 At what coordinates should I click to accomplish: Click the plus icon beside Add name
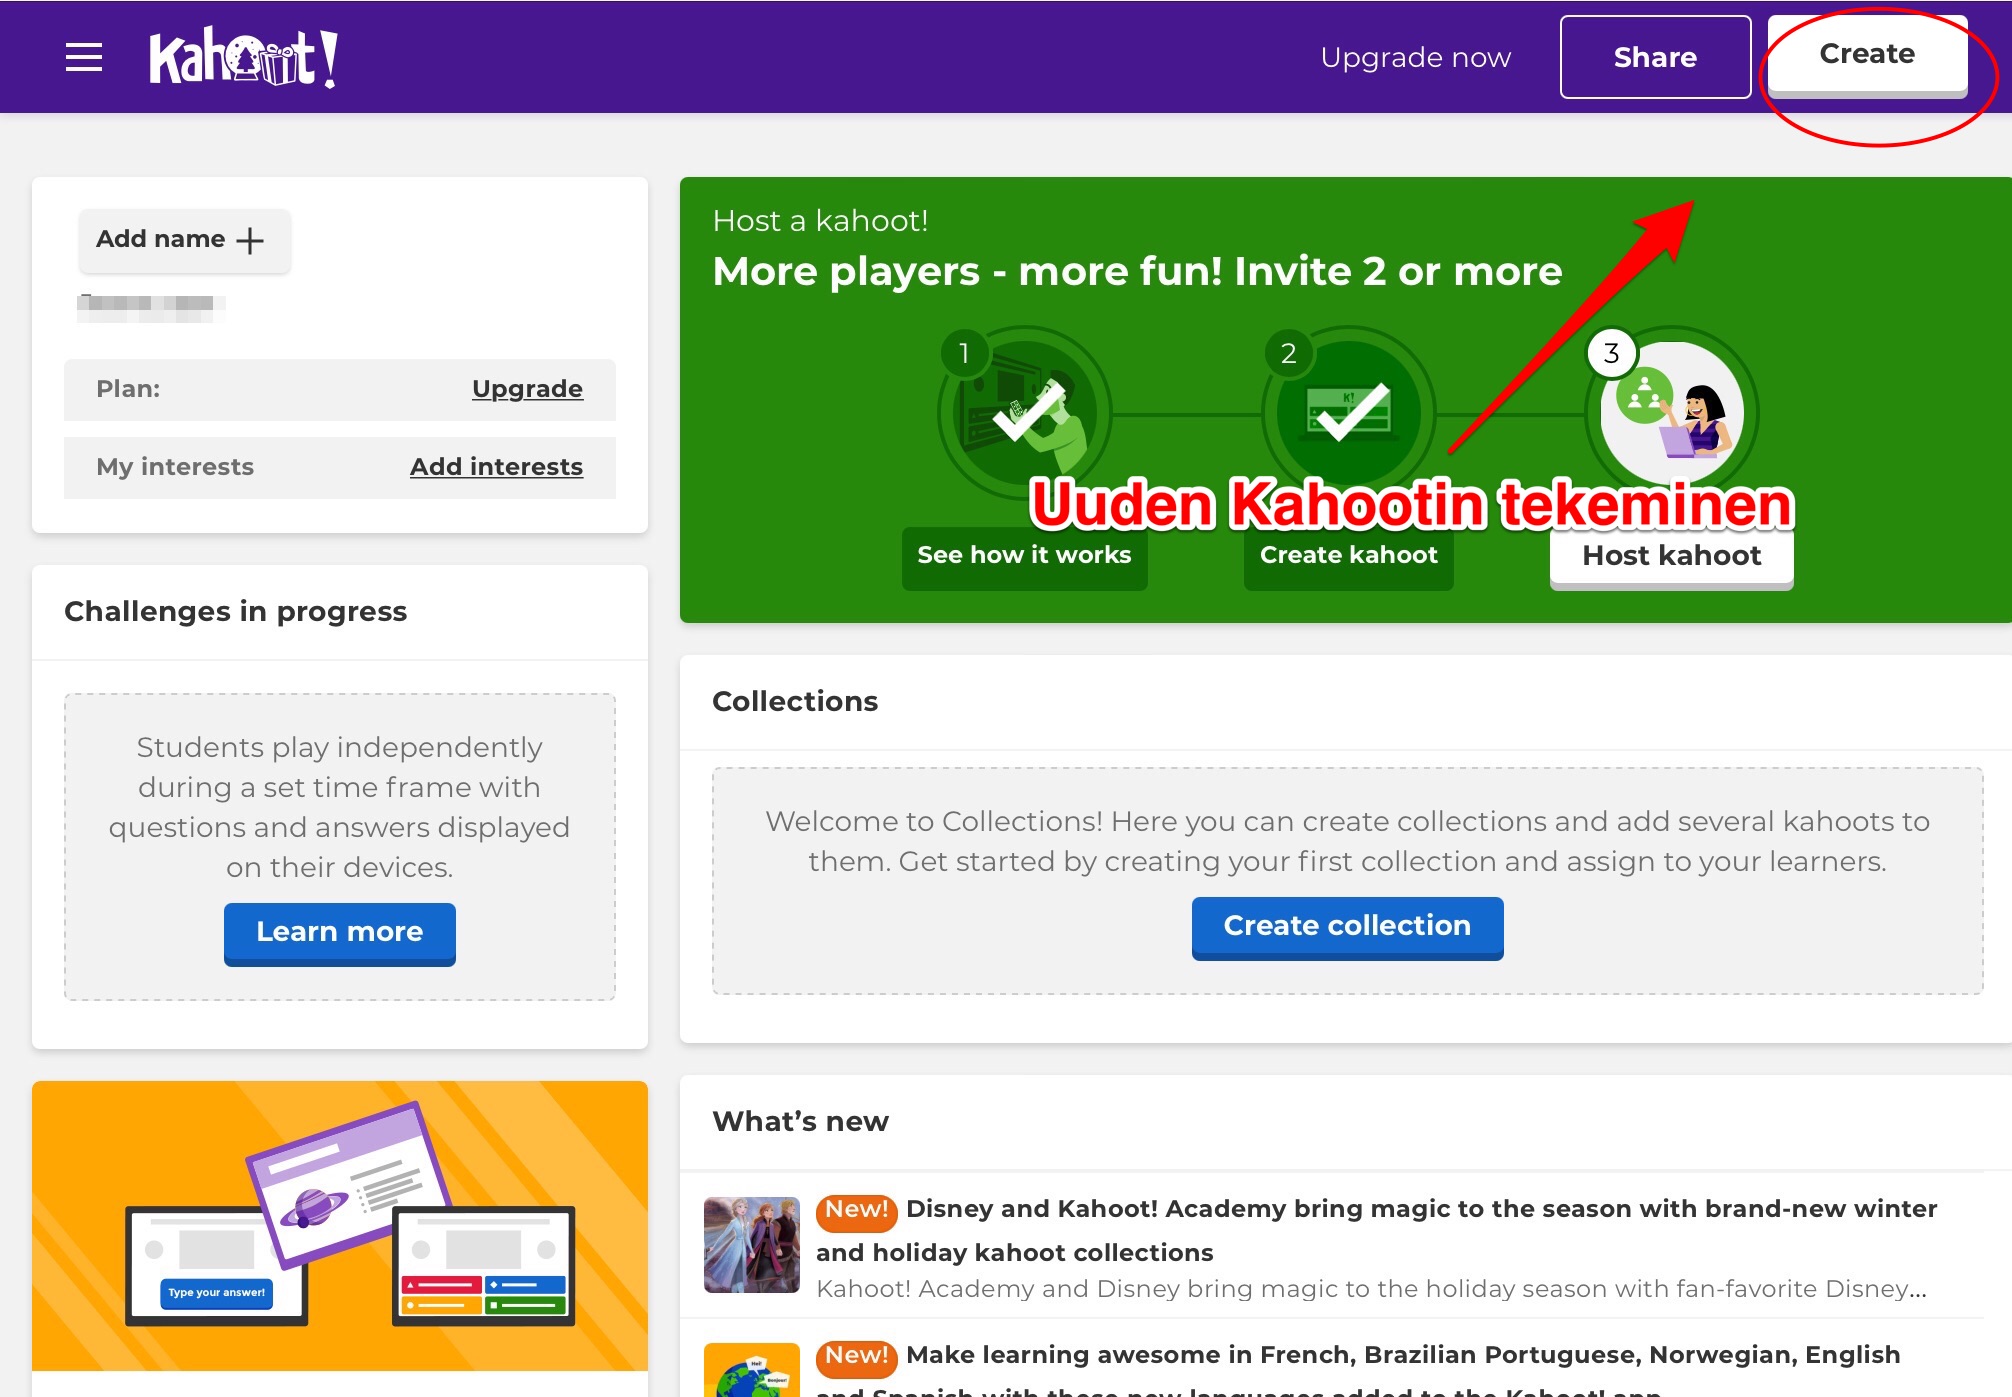click(250, 240)
